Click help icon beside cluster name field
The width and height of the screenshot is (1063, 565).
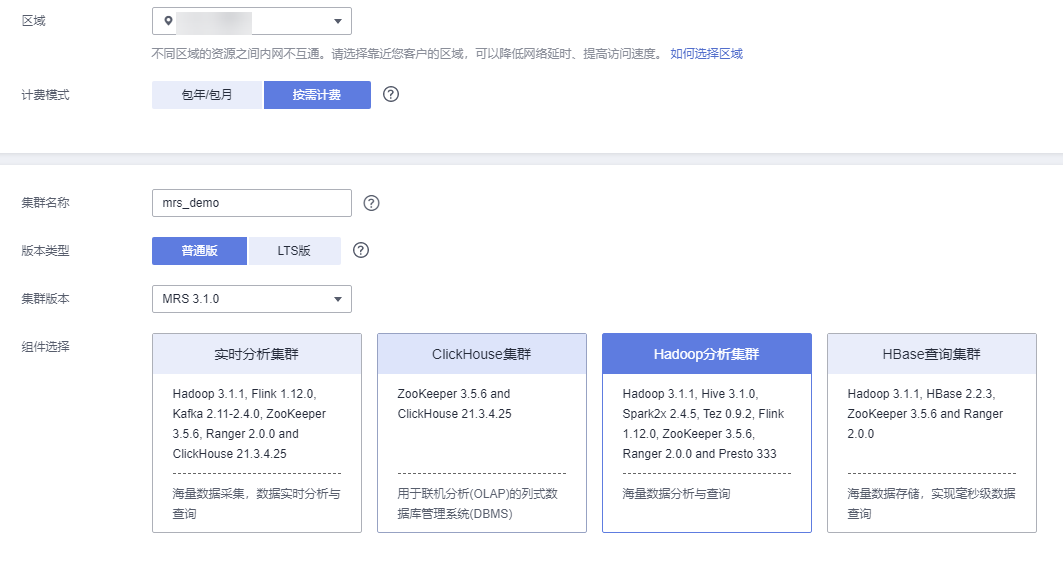pos(371,203)
